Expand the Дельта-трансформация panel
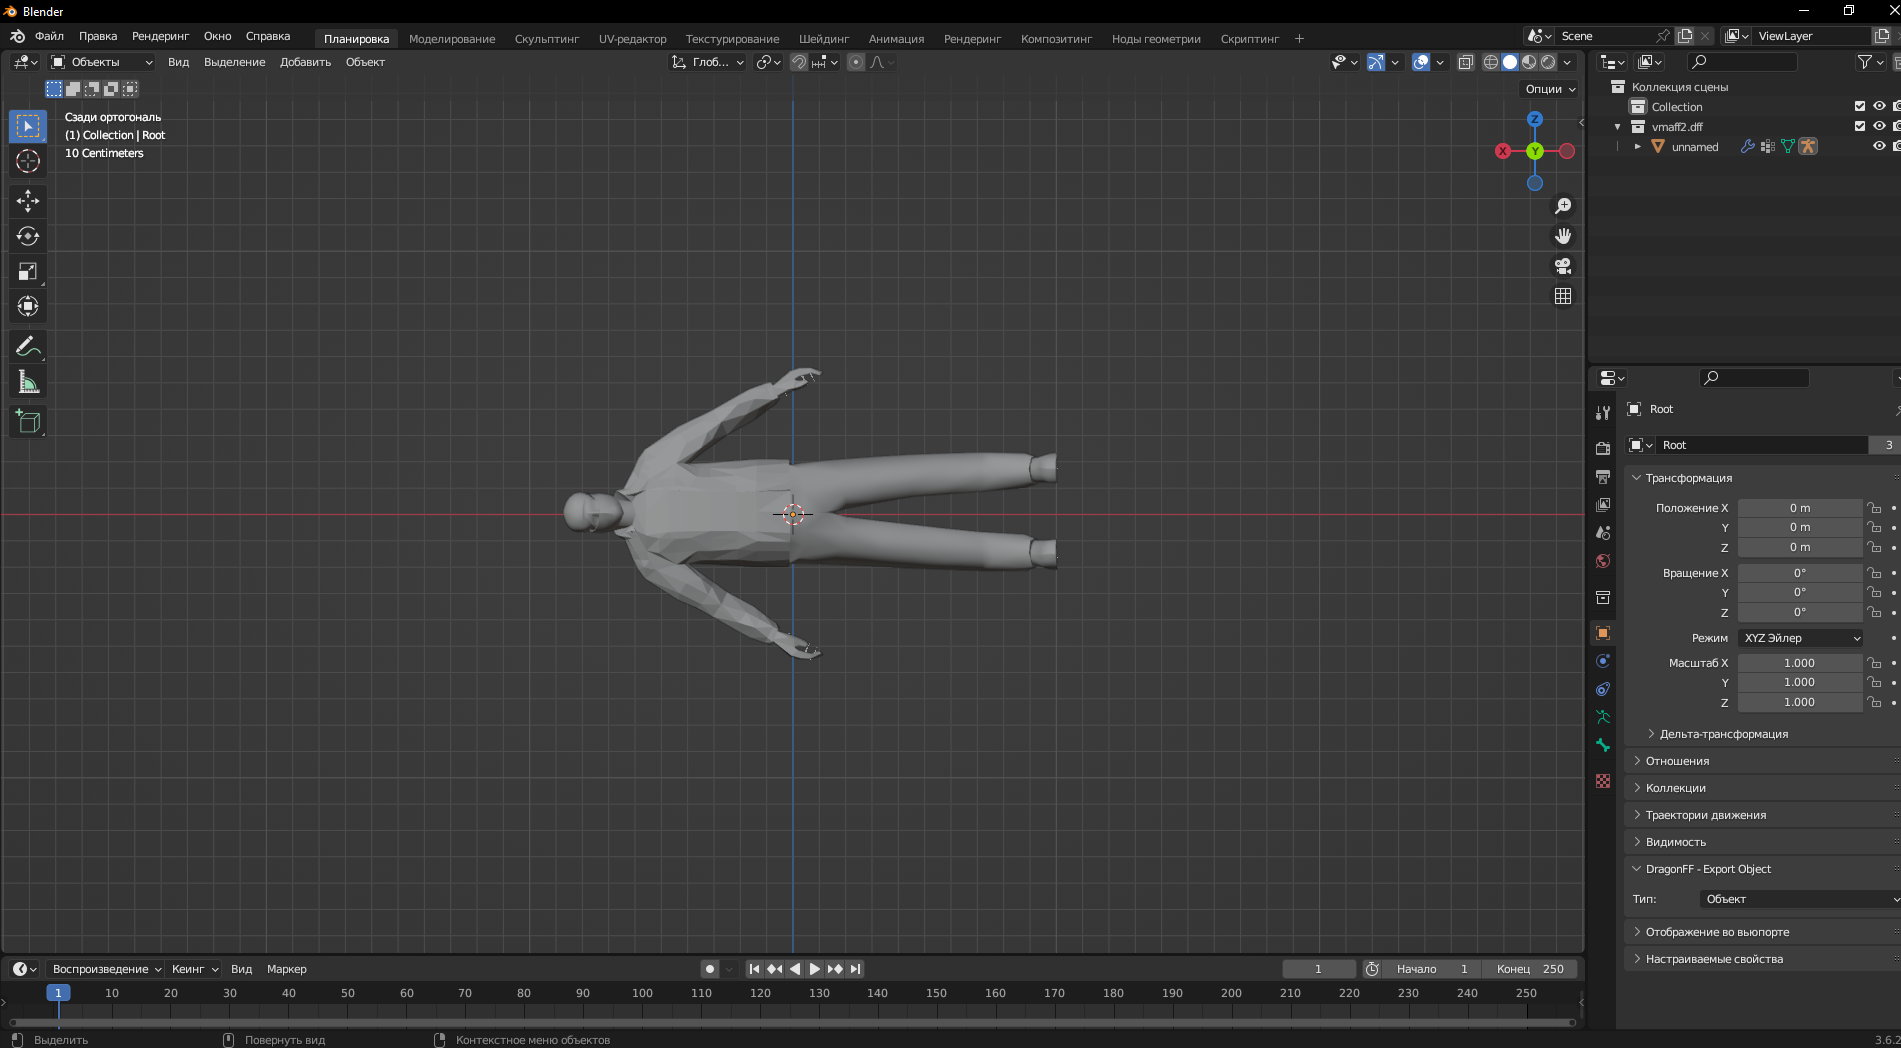Viewport: 1901px width, 1048px height. click(1724, 734)
